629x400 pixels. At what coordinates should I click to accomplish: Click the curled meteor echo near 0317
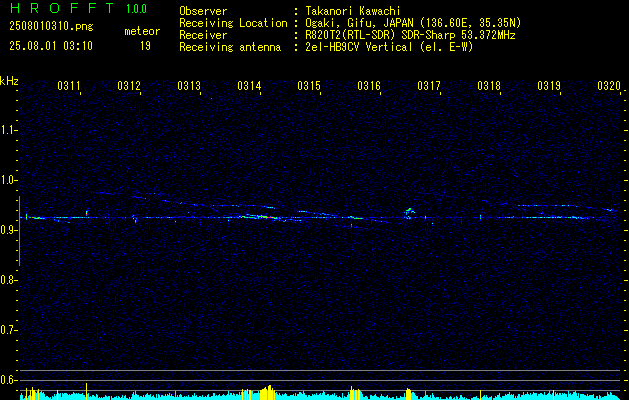tap(410, 213)
